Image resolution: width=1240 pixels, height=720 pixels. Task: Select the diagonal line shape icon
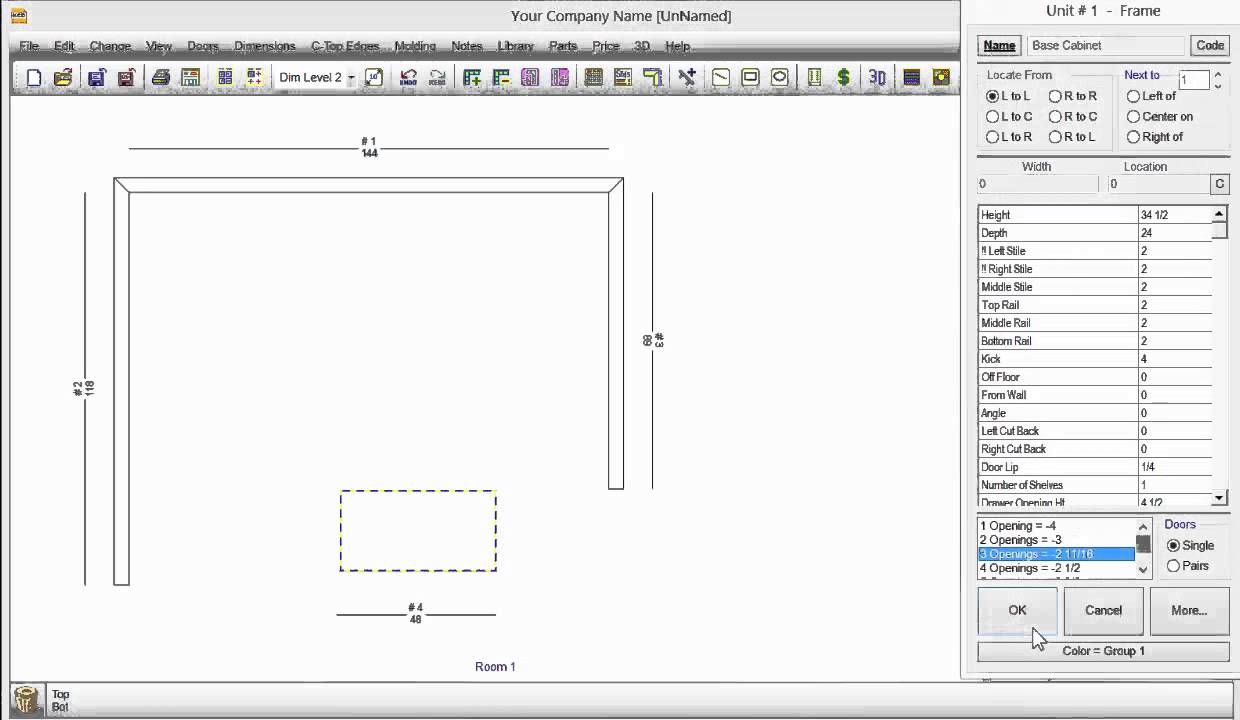[721, 77]
